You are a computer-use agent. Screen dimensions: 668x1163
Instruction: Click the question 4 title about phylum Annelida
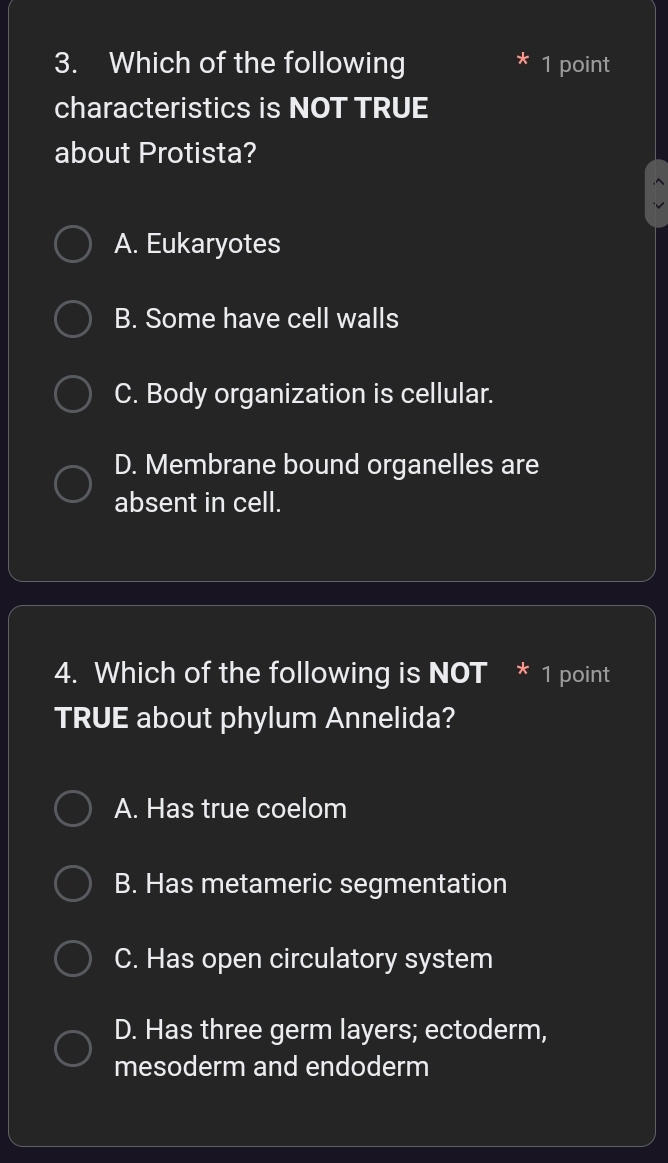tap(272, 695)
